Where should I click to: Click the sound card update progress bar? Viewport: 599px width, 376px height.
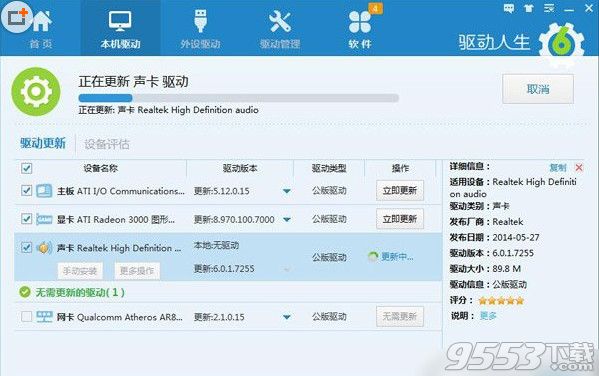[x=238, y=98]
